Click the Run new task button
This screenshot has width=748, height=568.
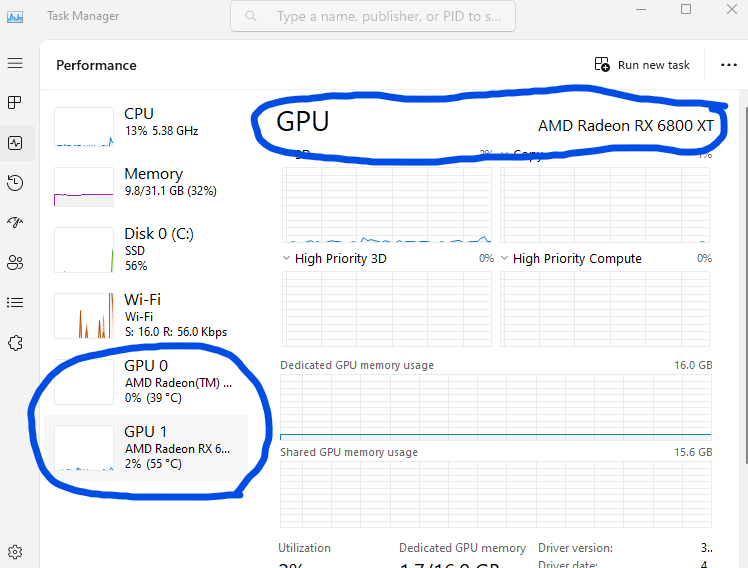(x=642, y=65)
